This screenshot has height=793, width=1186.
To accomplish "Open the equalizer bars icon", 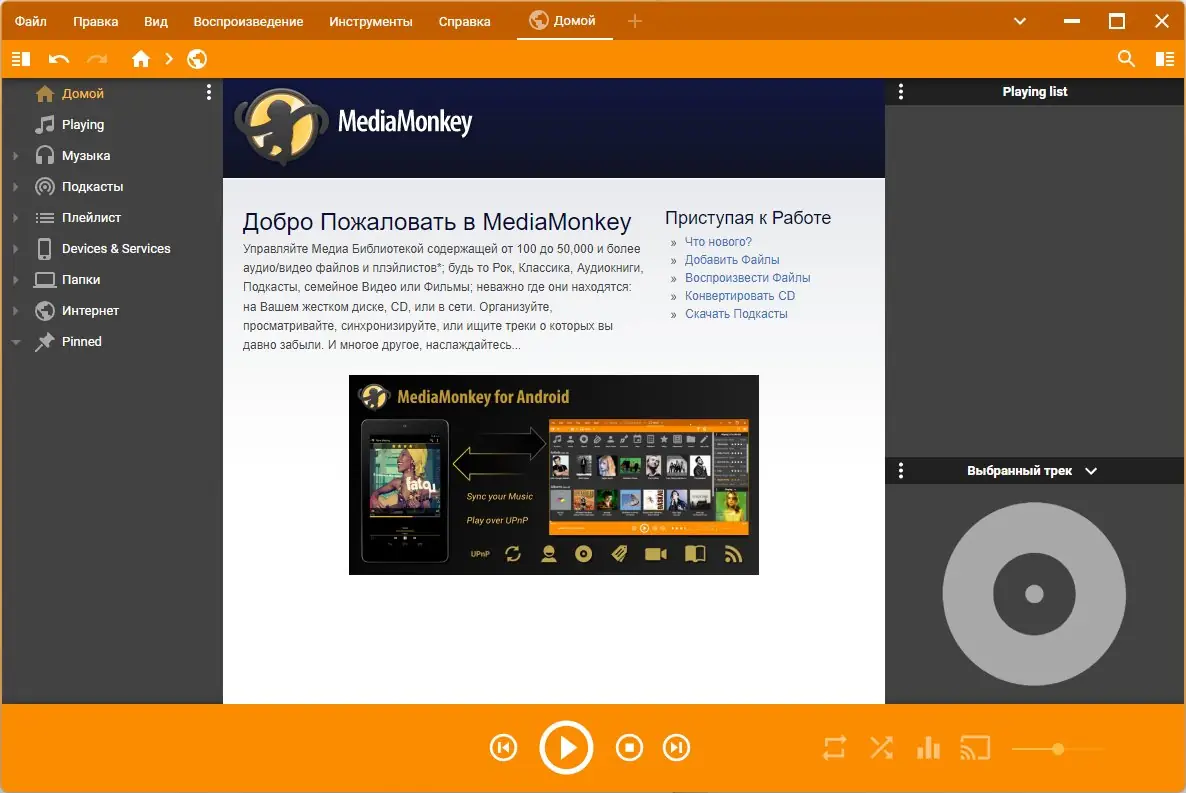I will [928, 748].
